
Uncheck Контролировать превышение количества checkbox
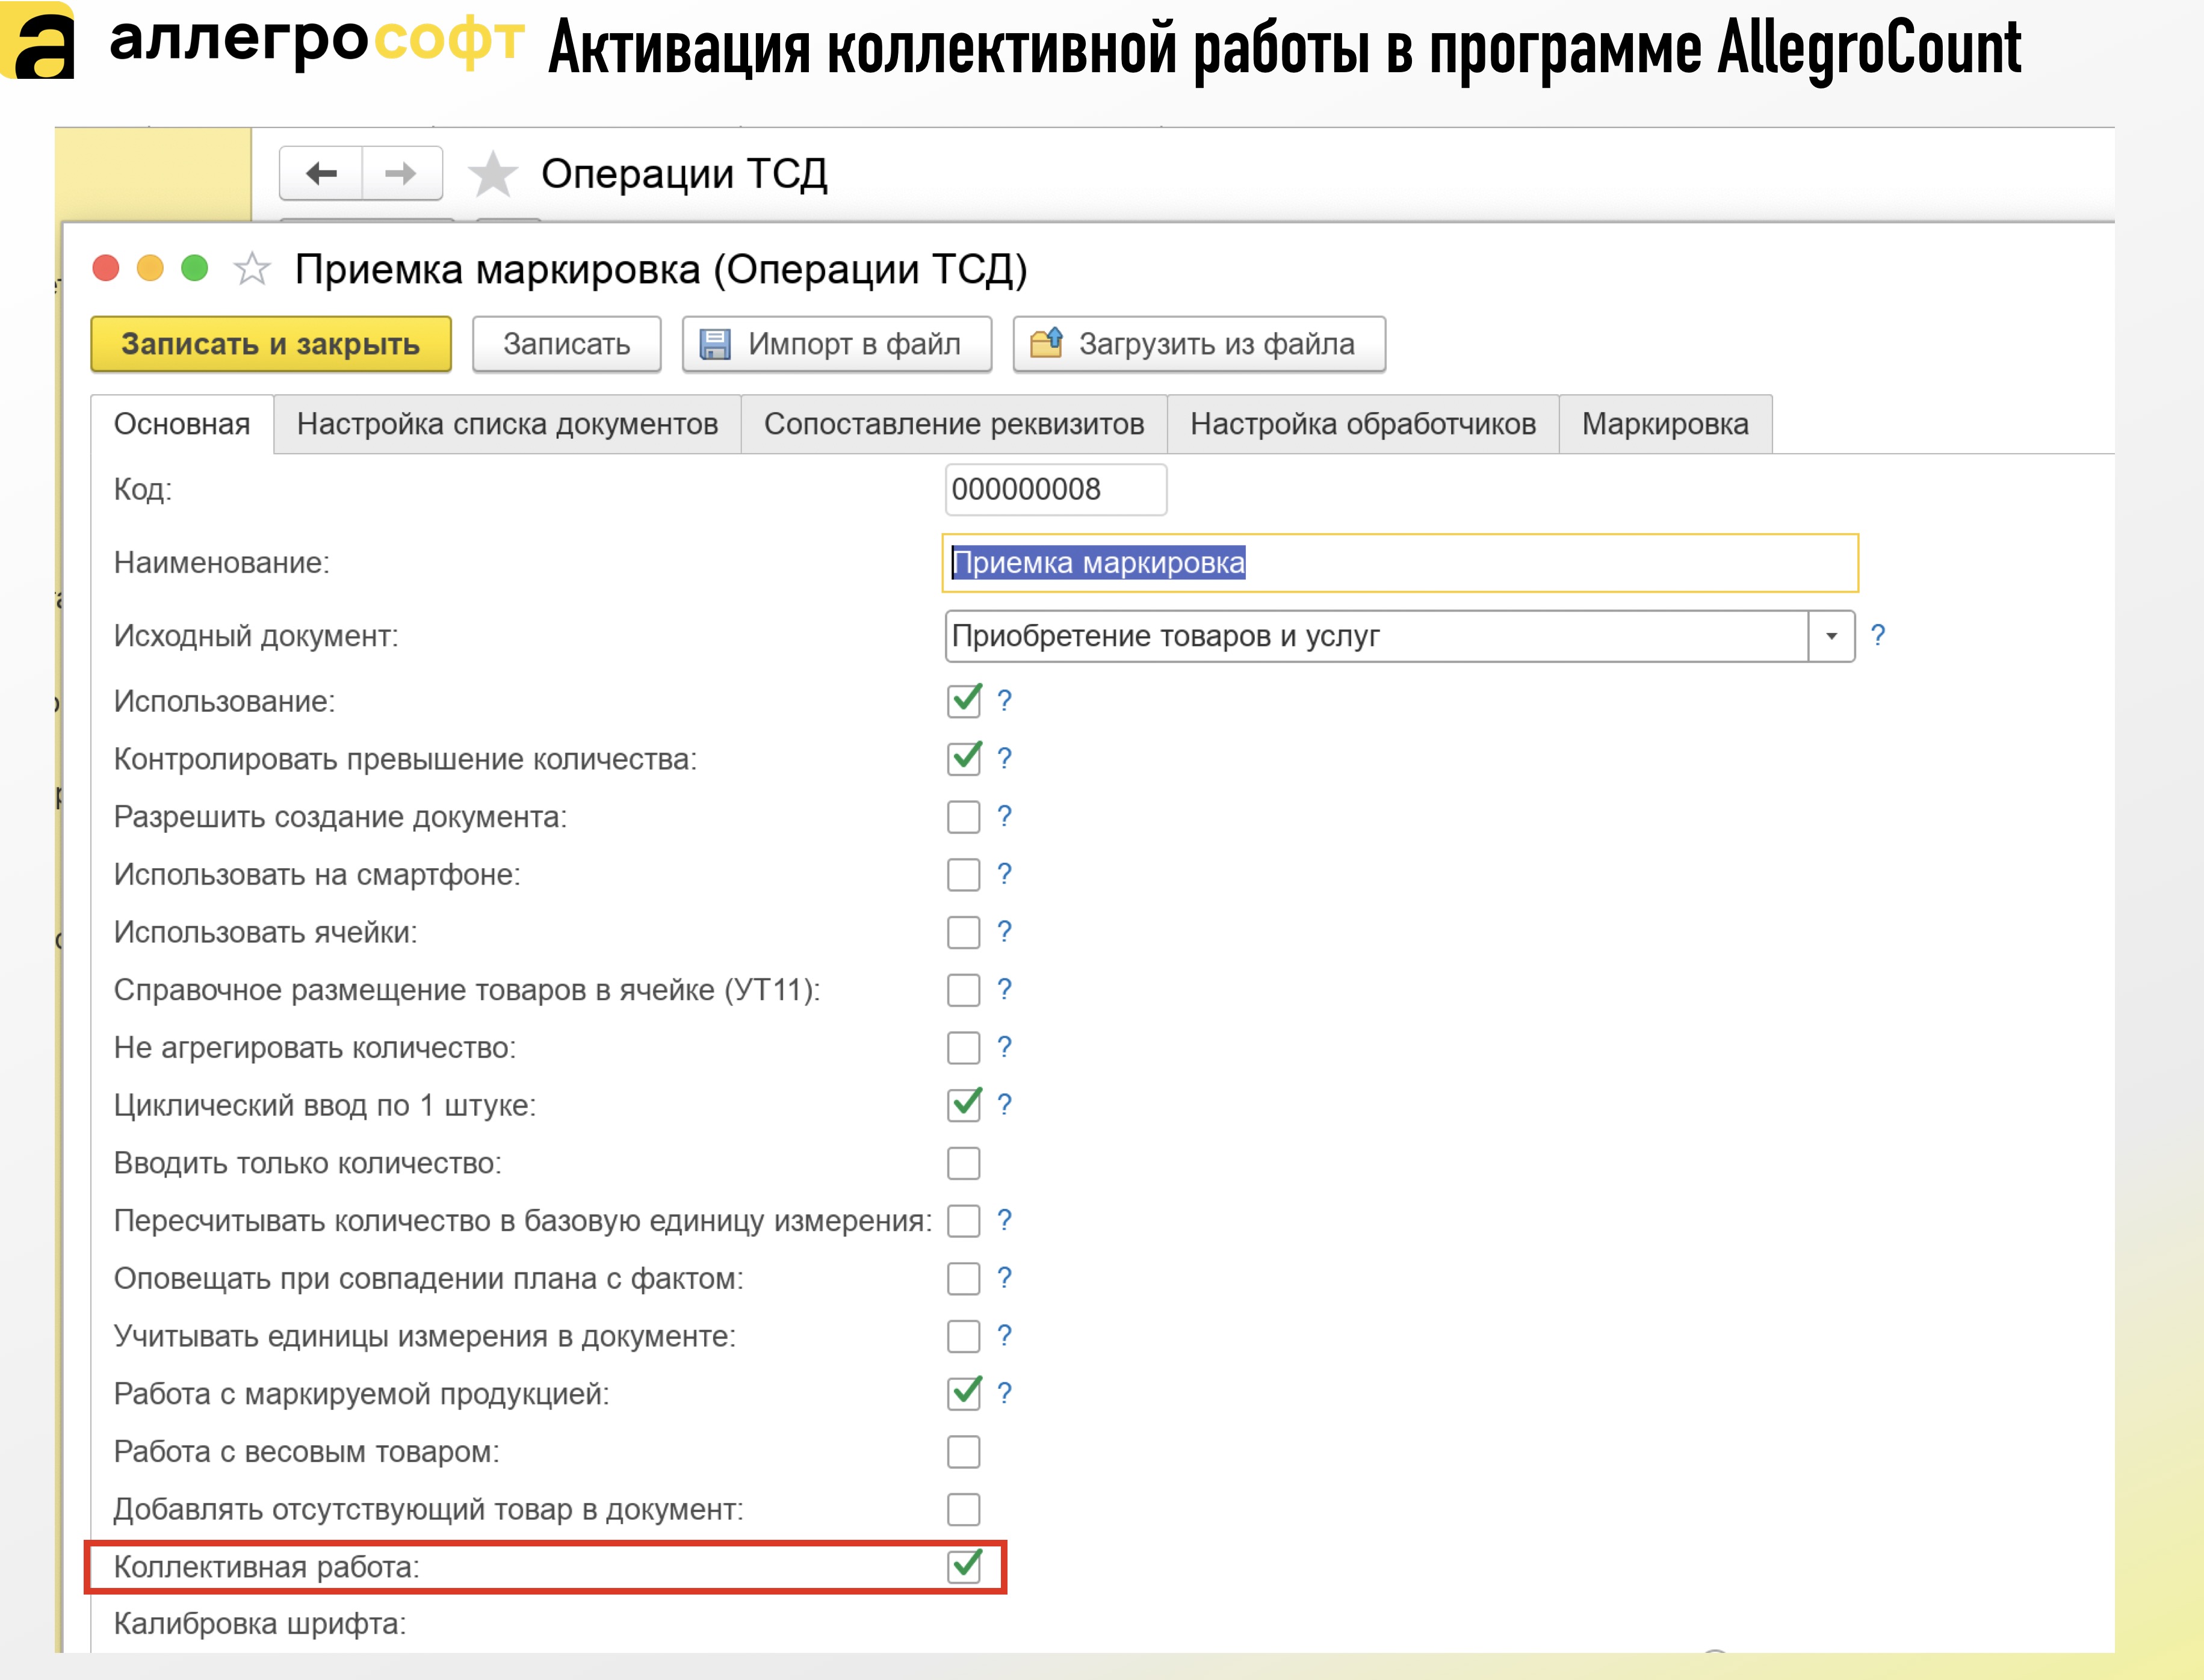(964, 758)
